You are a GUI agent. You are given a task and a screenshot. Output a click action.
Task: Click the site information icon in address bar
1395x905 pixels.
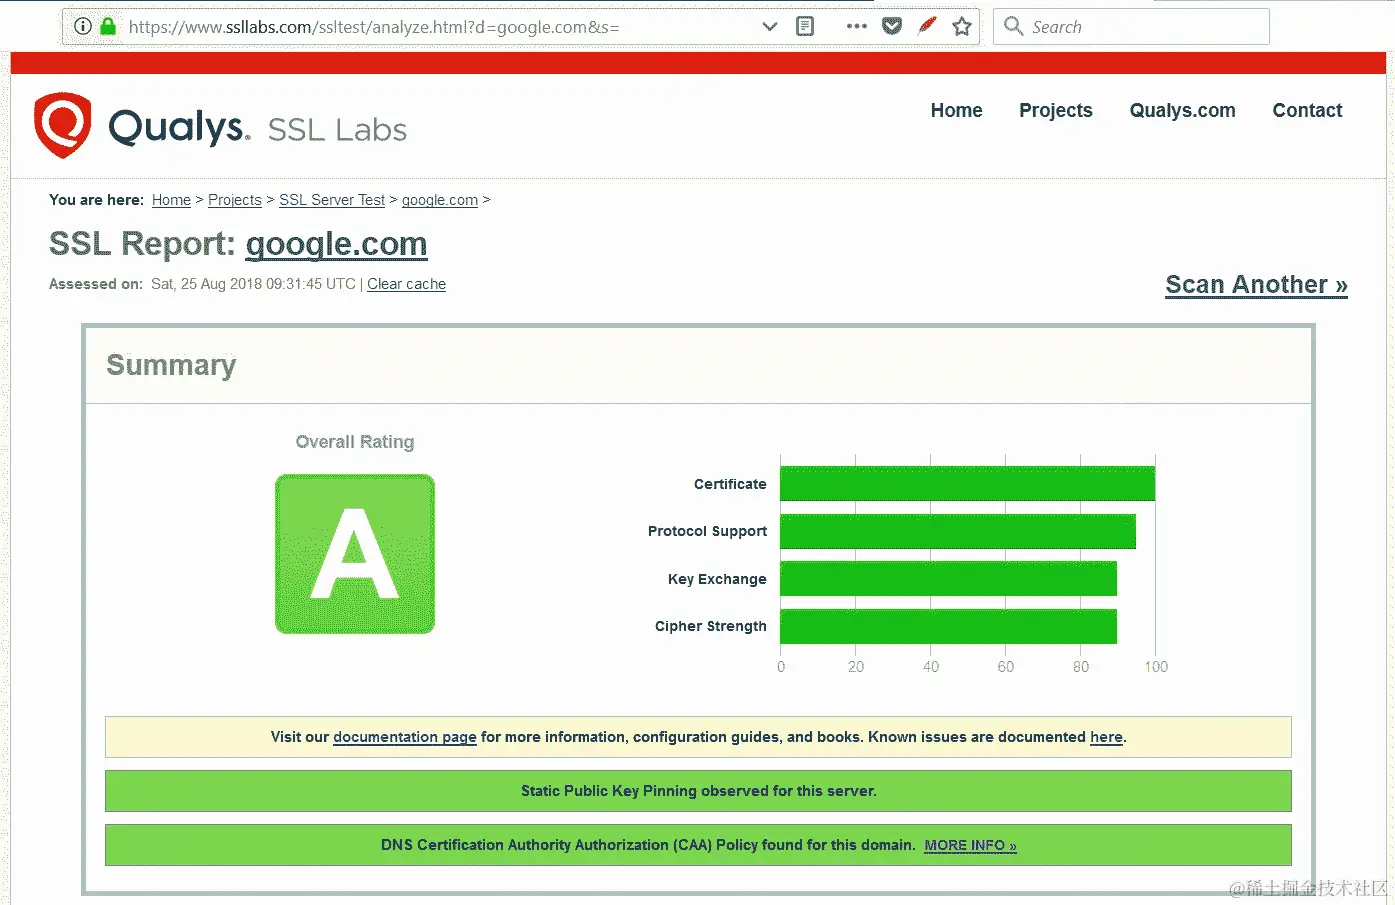[x=83, y=26]
